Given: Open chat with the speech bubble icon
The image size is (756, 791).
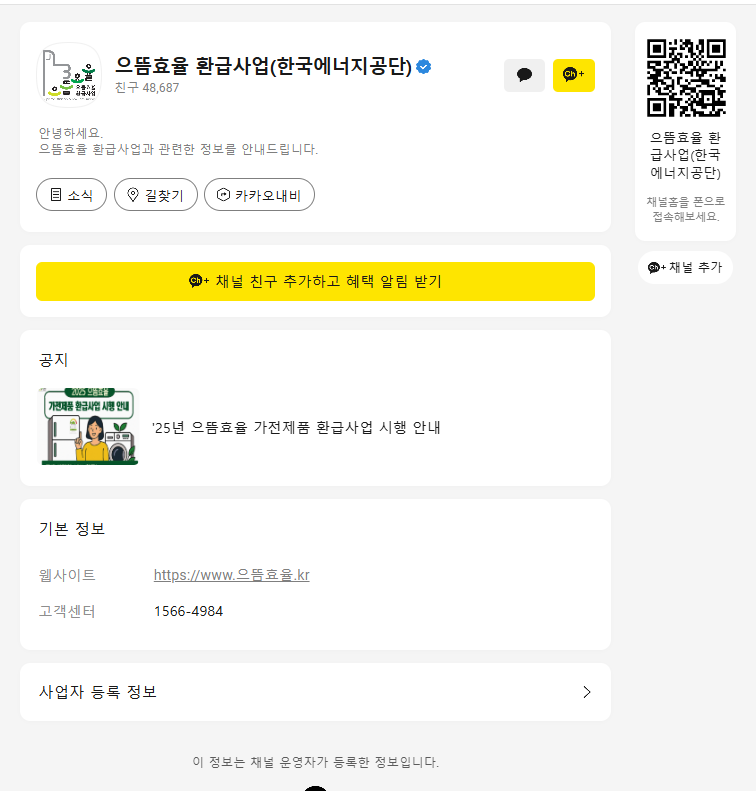Looking at the screenshot, I should click(x=524, y=75).
